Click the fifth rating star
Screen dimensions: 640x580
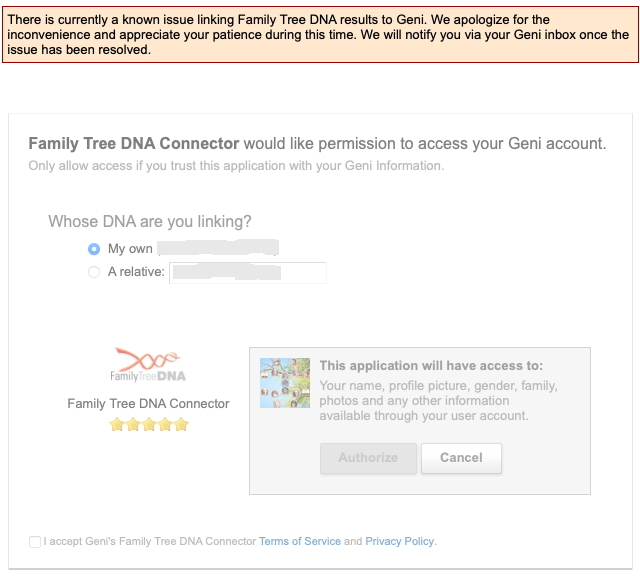point(180,424)
